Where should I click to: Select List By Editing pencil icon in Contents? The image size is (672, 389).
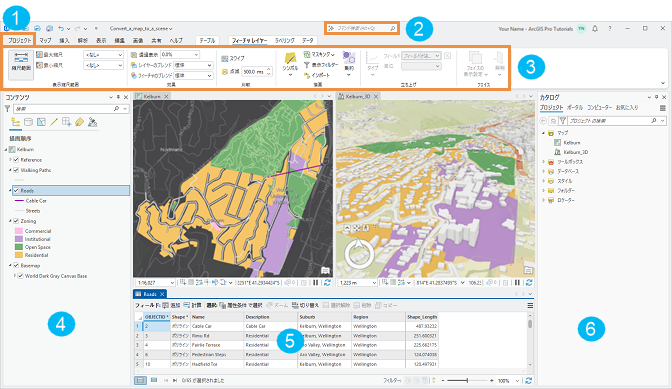click(x=54, y=122)
